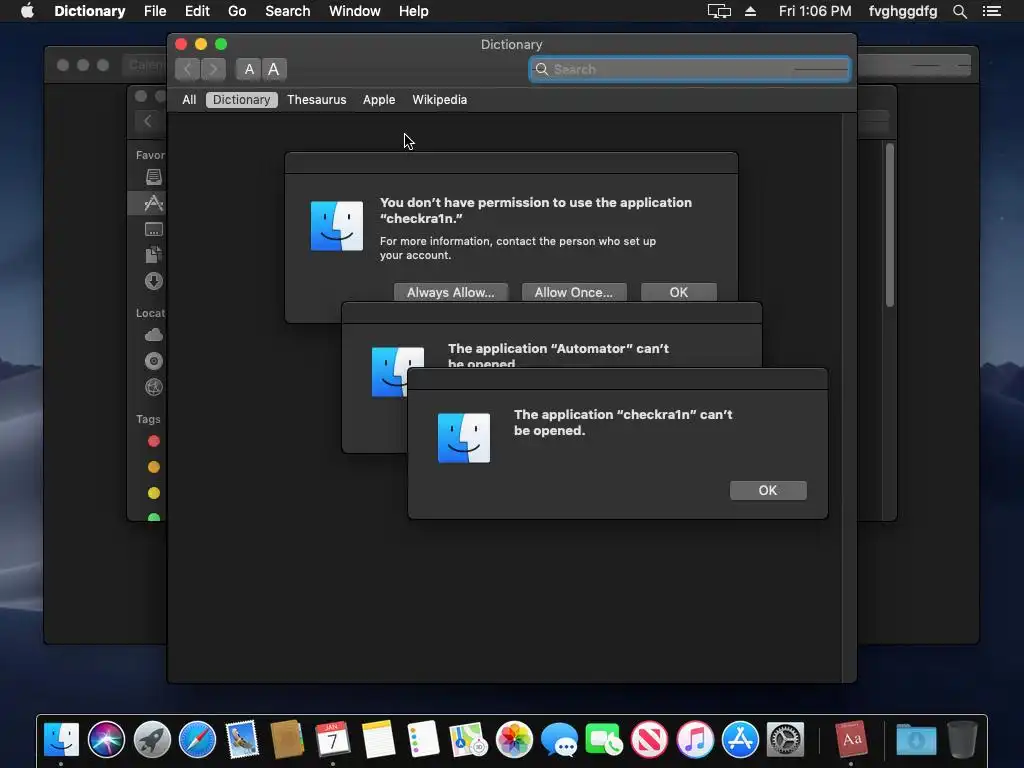Image resolution: width=1024 pixels, height=768 pixels.
Task: Click Allow Once... in permission dialog
Action: [x=574, y=292]
